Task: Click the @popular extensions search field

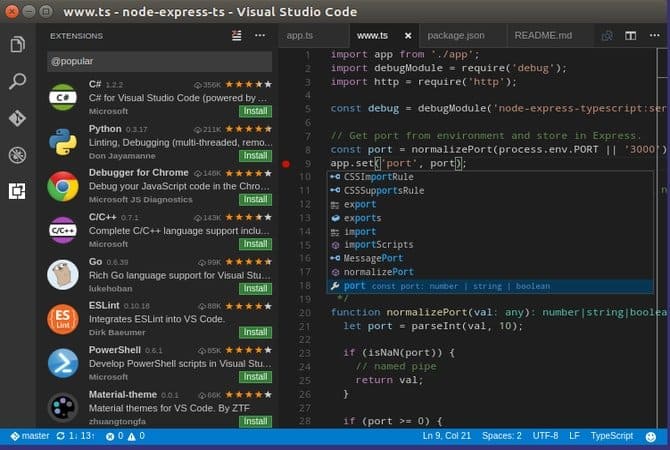Action: click(x=159, y=61)
